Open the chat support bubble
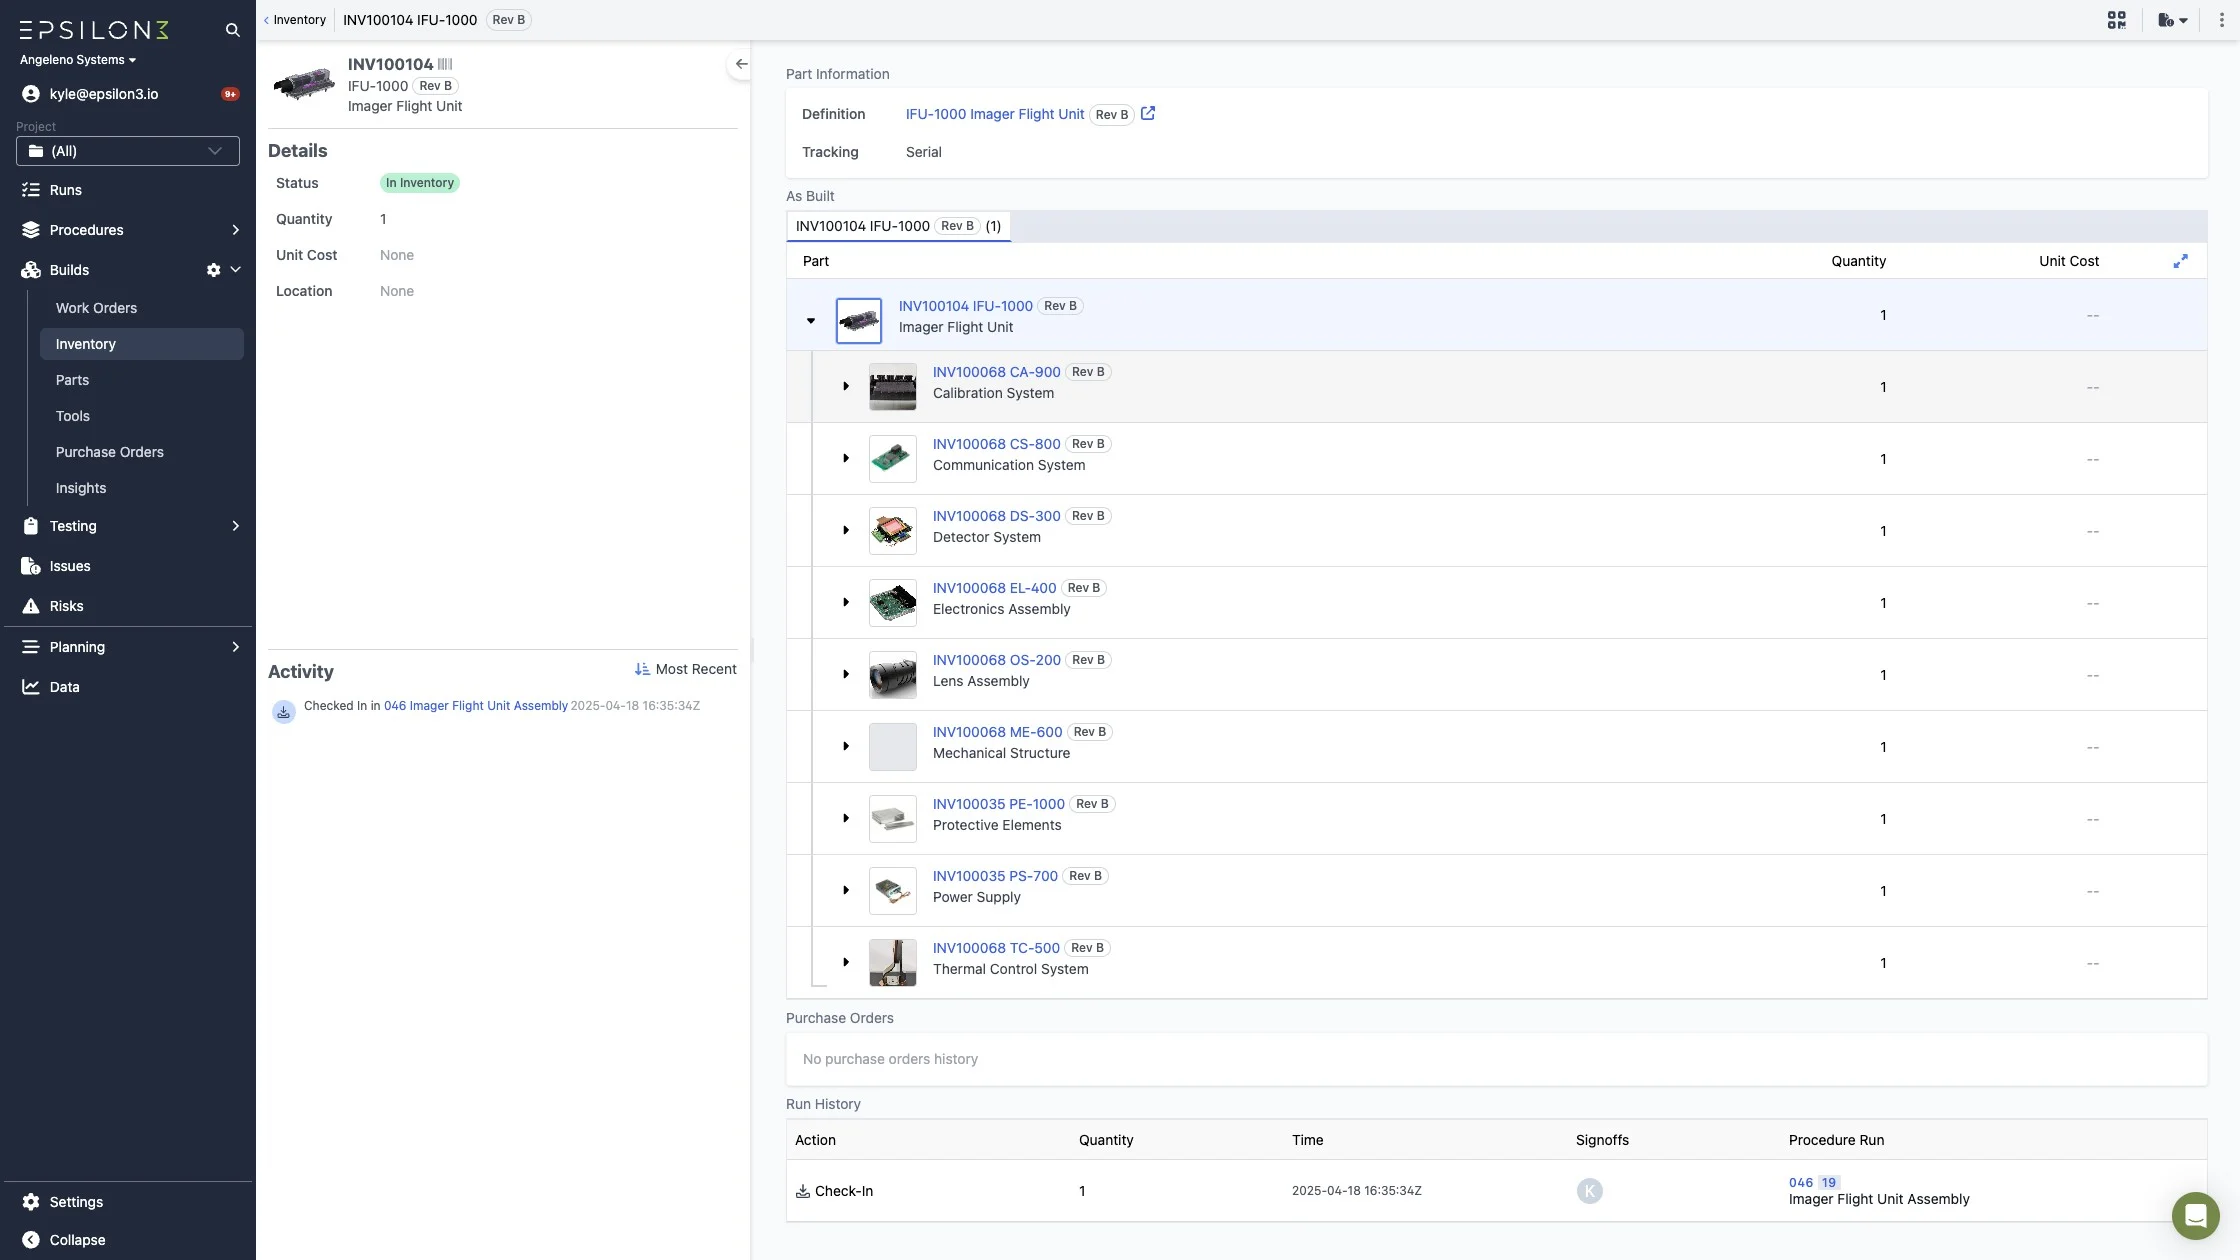 click(x=2195, y=1215)
